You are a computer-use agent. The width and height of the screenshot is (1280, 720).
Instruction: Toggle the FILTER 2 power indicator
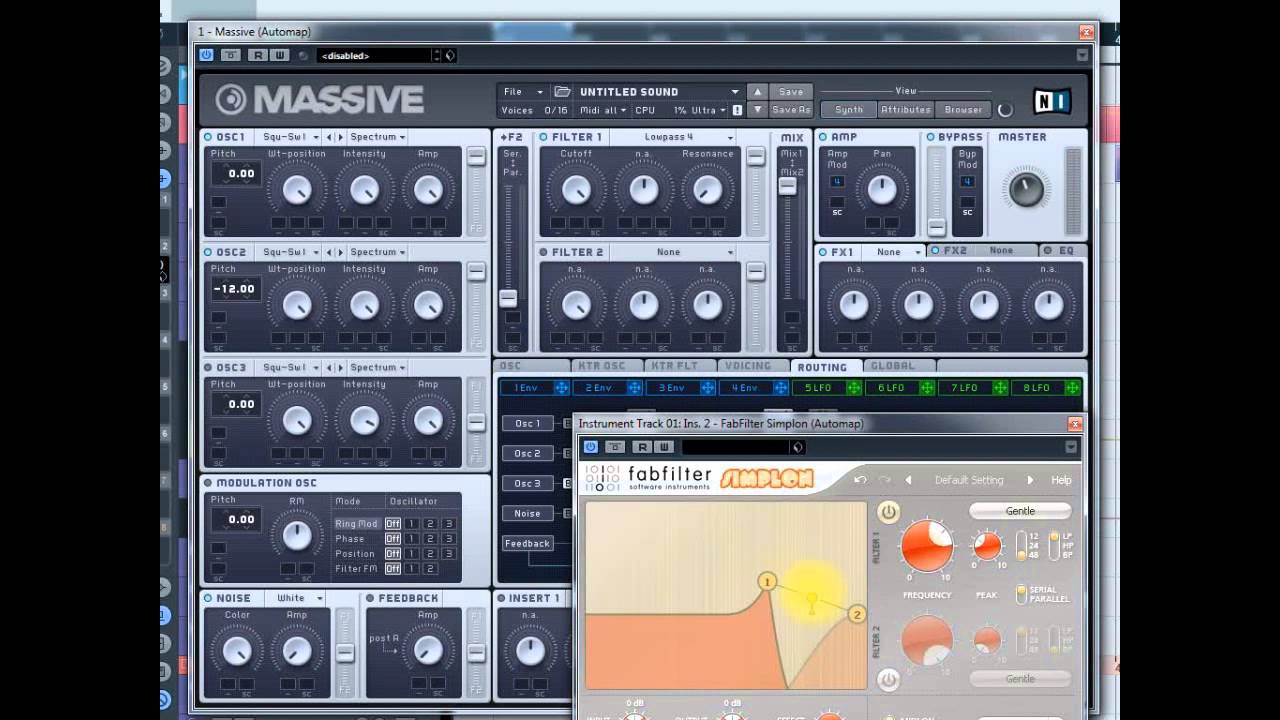tap(544, 252)
